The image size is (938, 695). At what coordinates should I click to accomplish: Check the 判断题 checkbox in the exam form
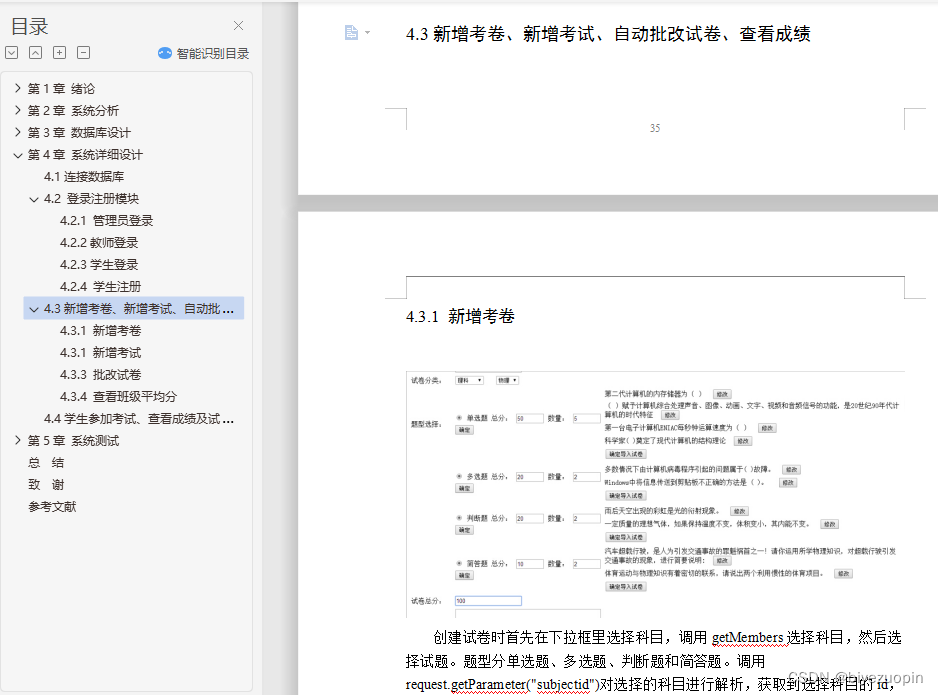pyautogui.click(x=457, y=516)
